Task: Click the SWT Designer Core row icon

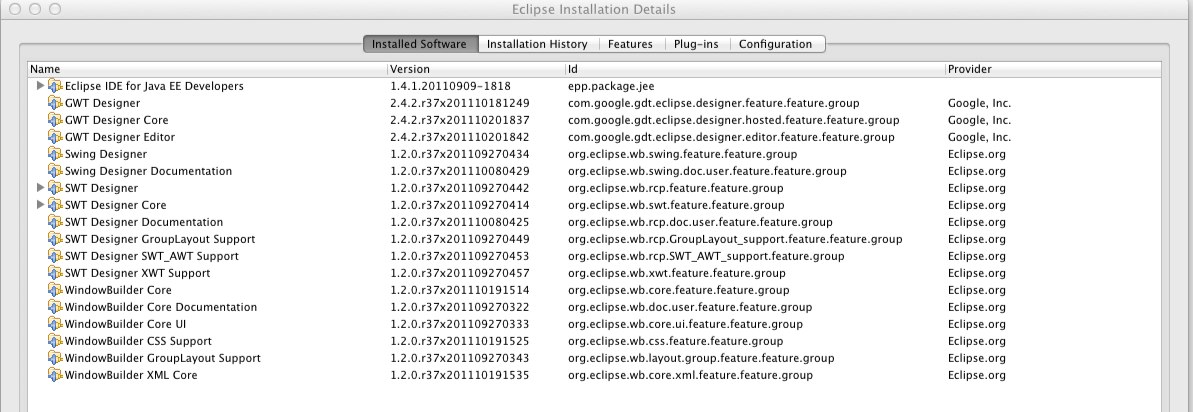Action: (55, 205)
